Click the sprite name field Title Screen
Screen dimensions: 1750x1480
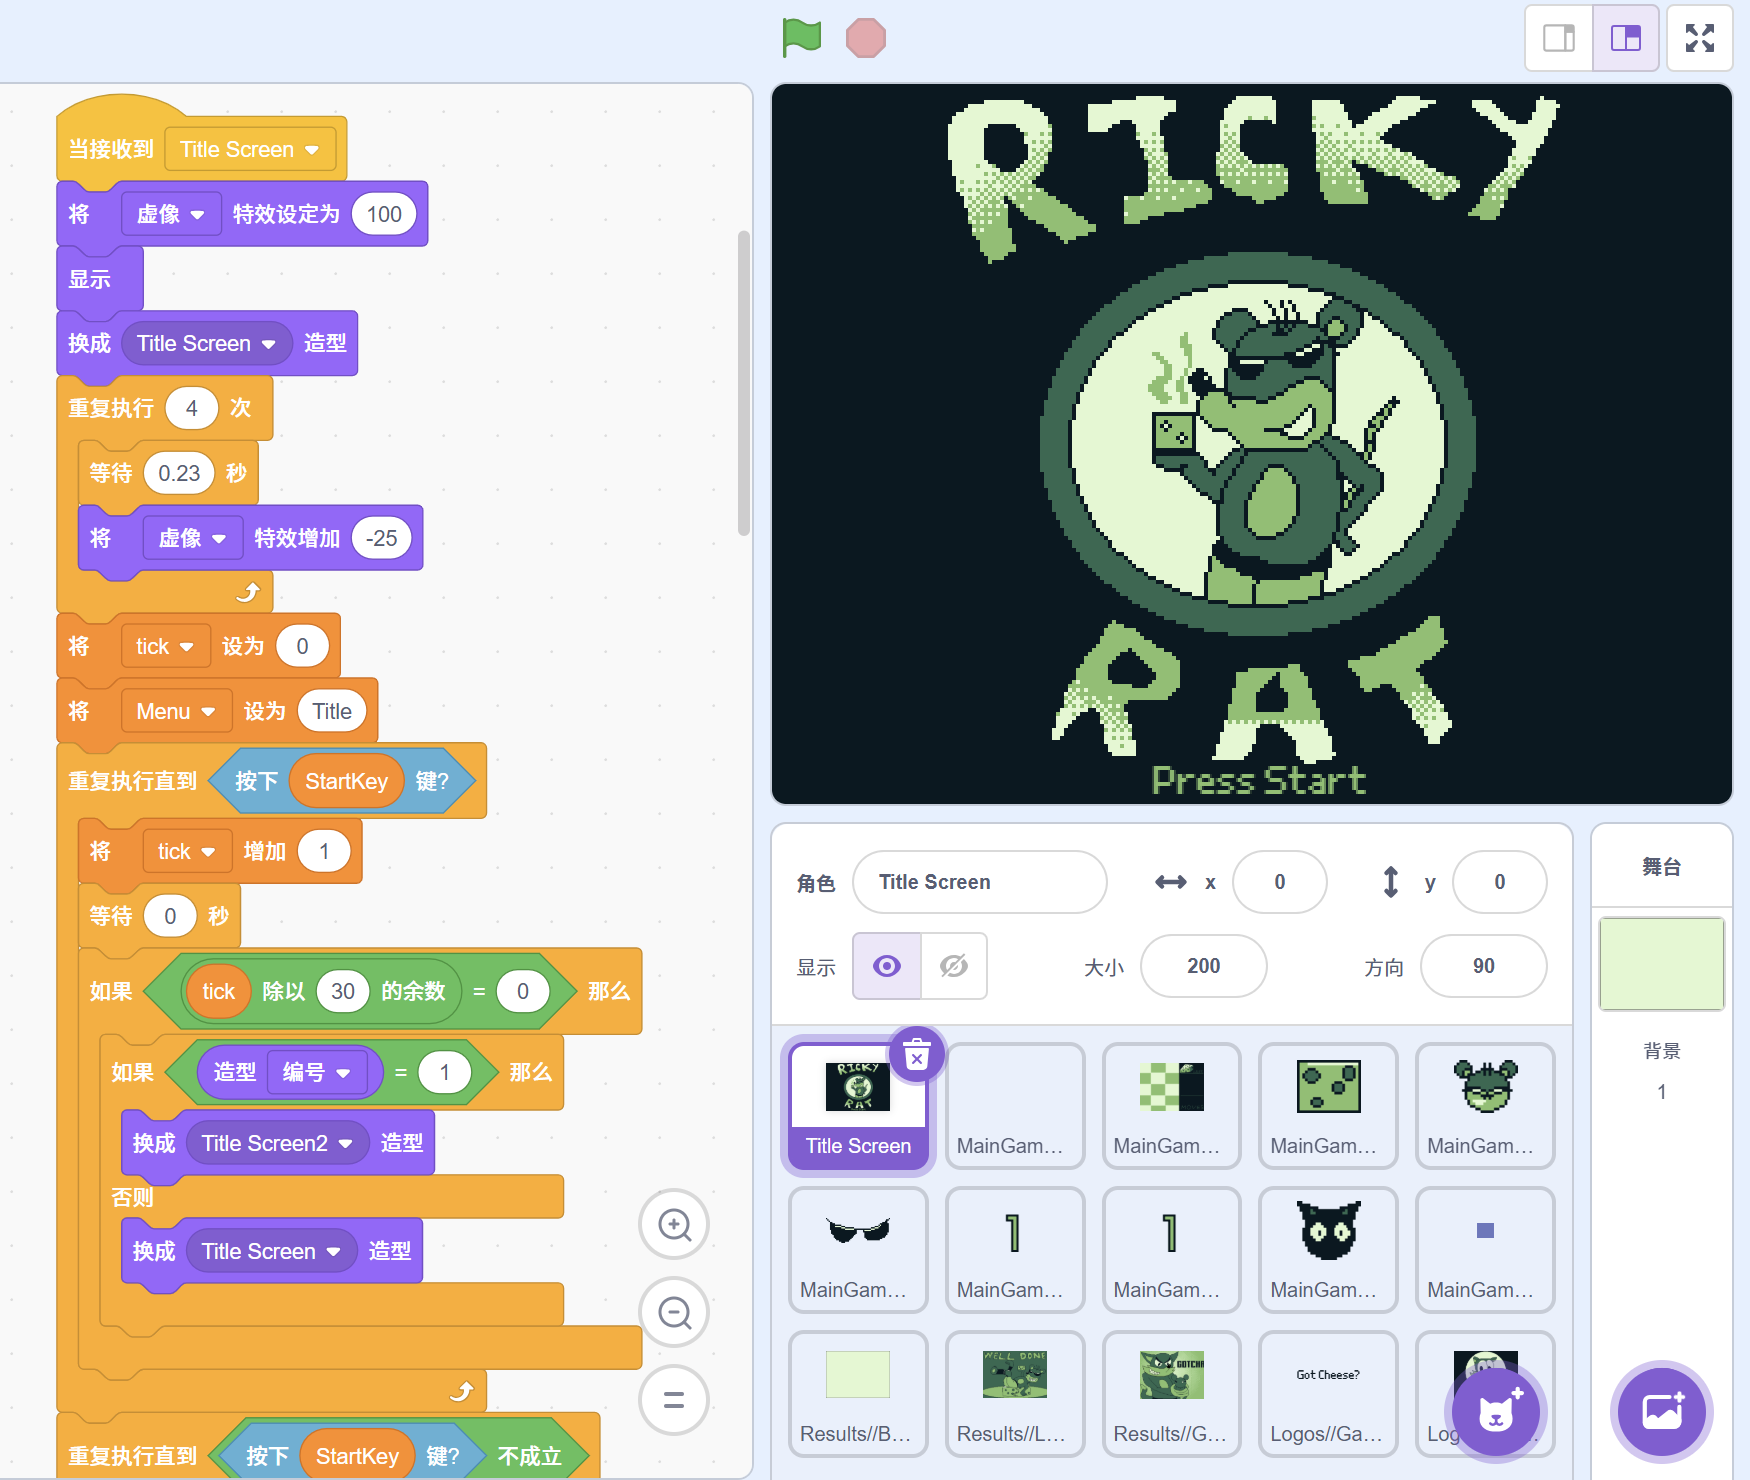click(979, 882)
